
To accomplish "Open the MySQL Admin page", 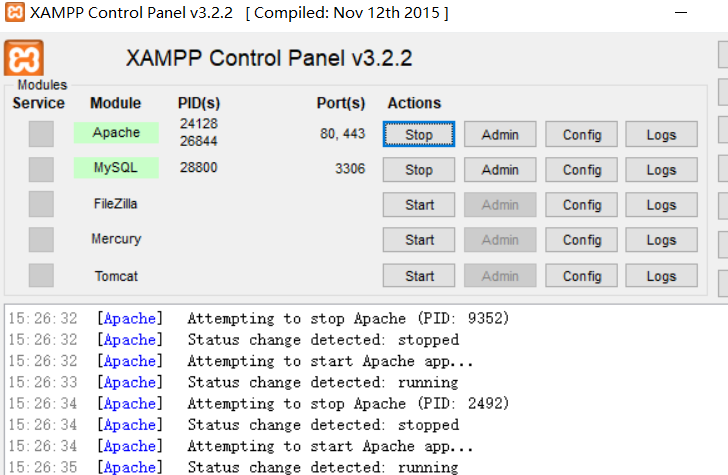I will [500, 169].
